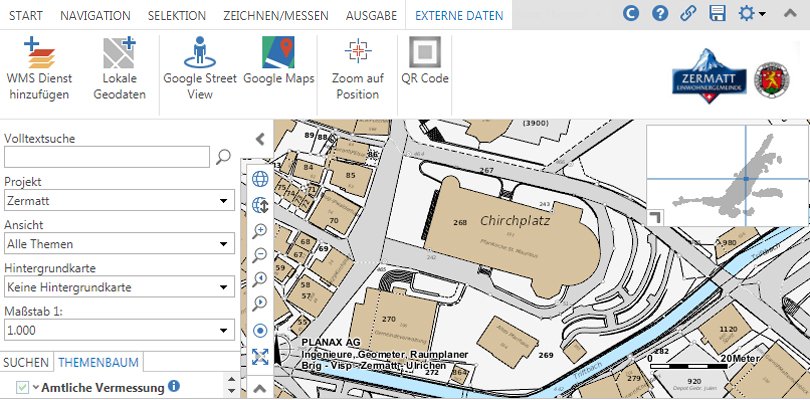Click the help question mark button

point(659,14)
